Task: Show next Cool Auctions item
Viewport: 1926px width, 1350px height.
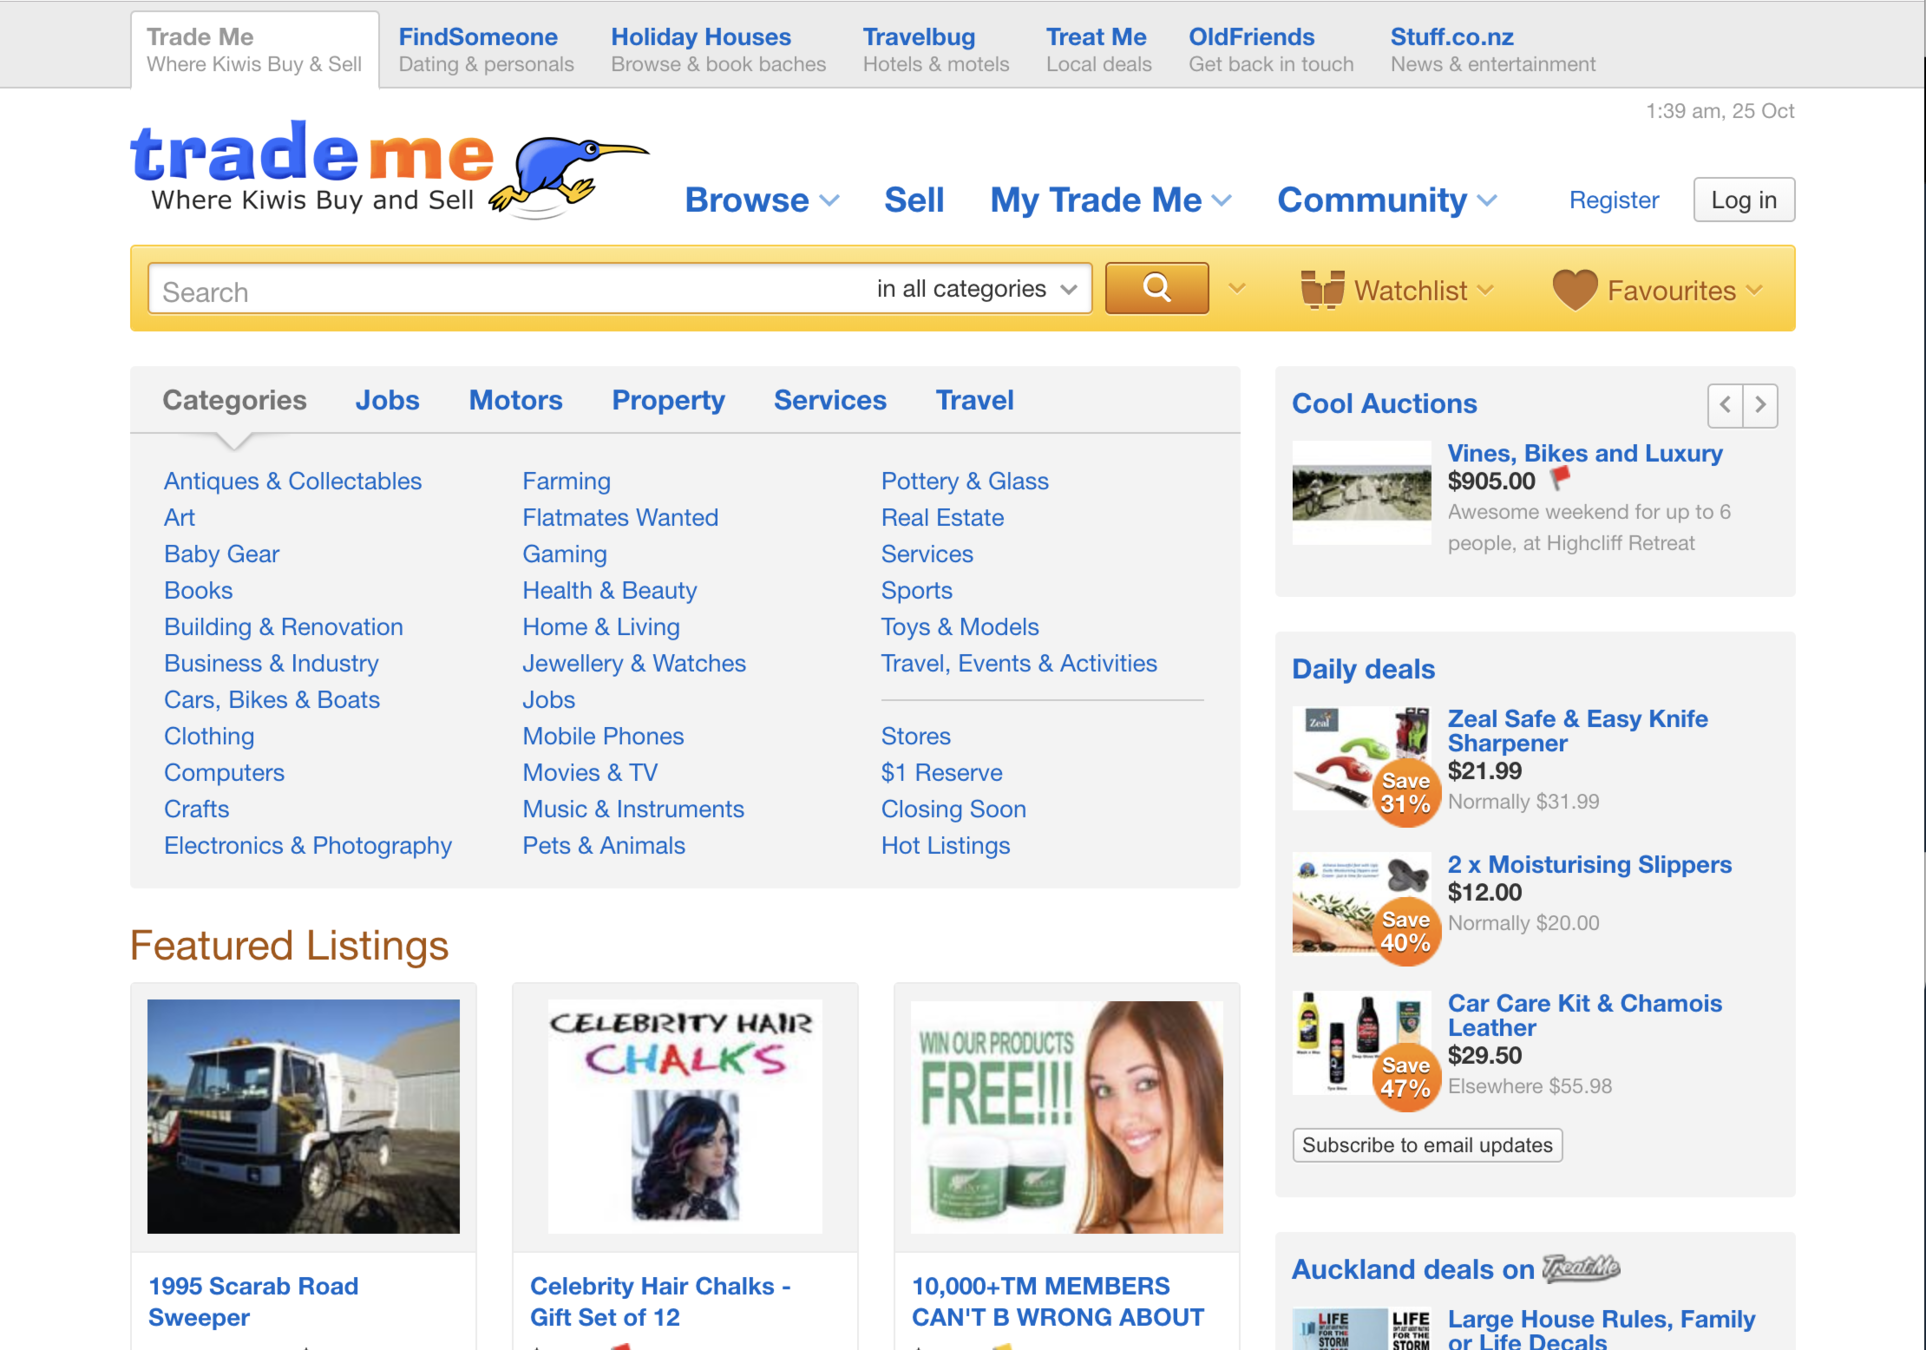Action: click(x=1761, y=405)
